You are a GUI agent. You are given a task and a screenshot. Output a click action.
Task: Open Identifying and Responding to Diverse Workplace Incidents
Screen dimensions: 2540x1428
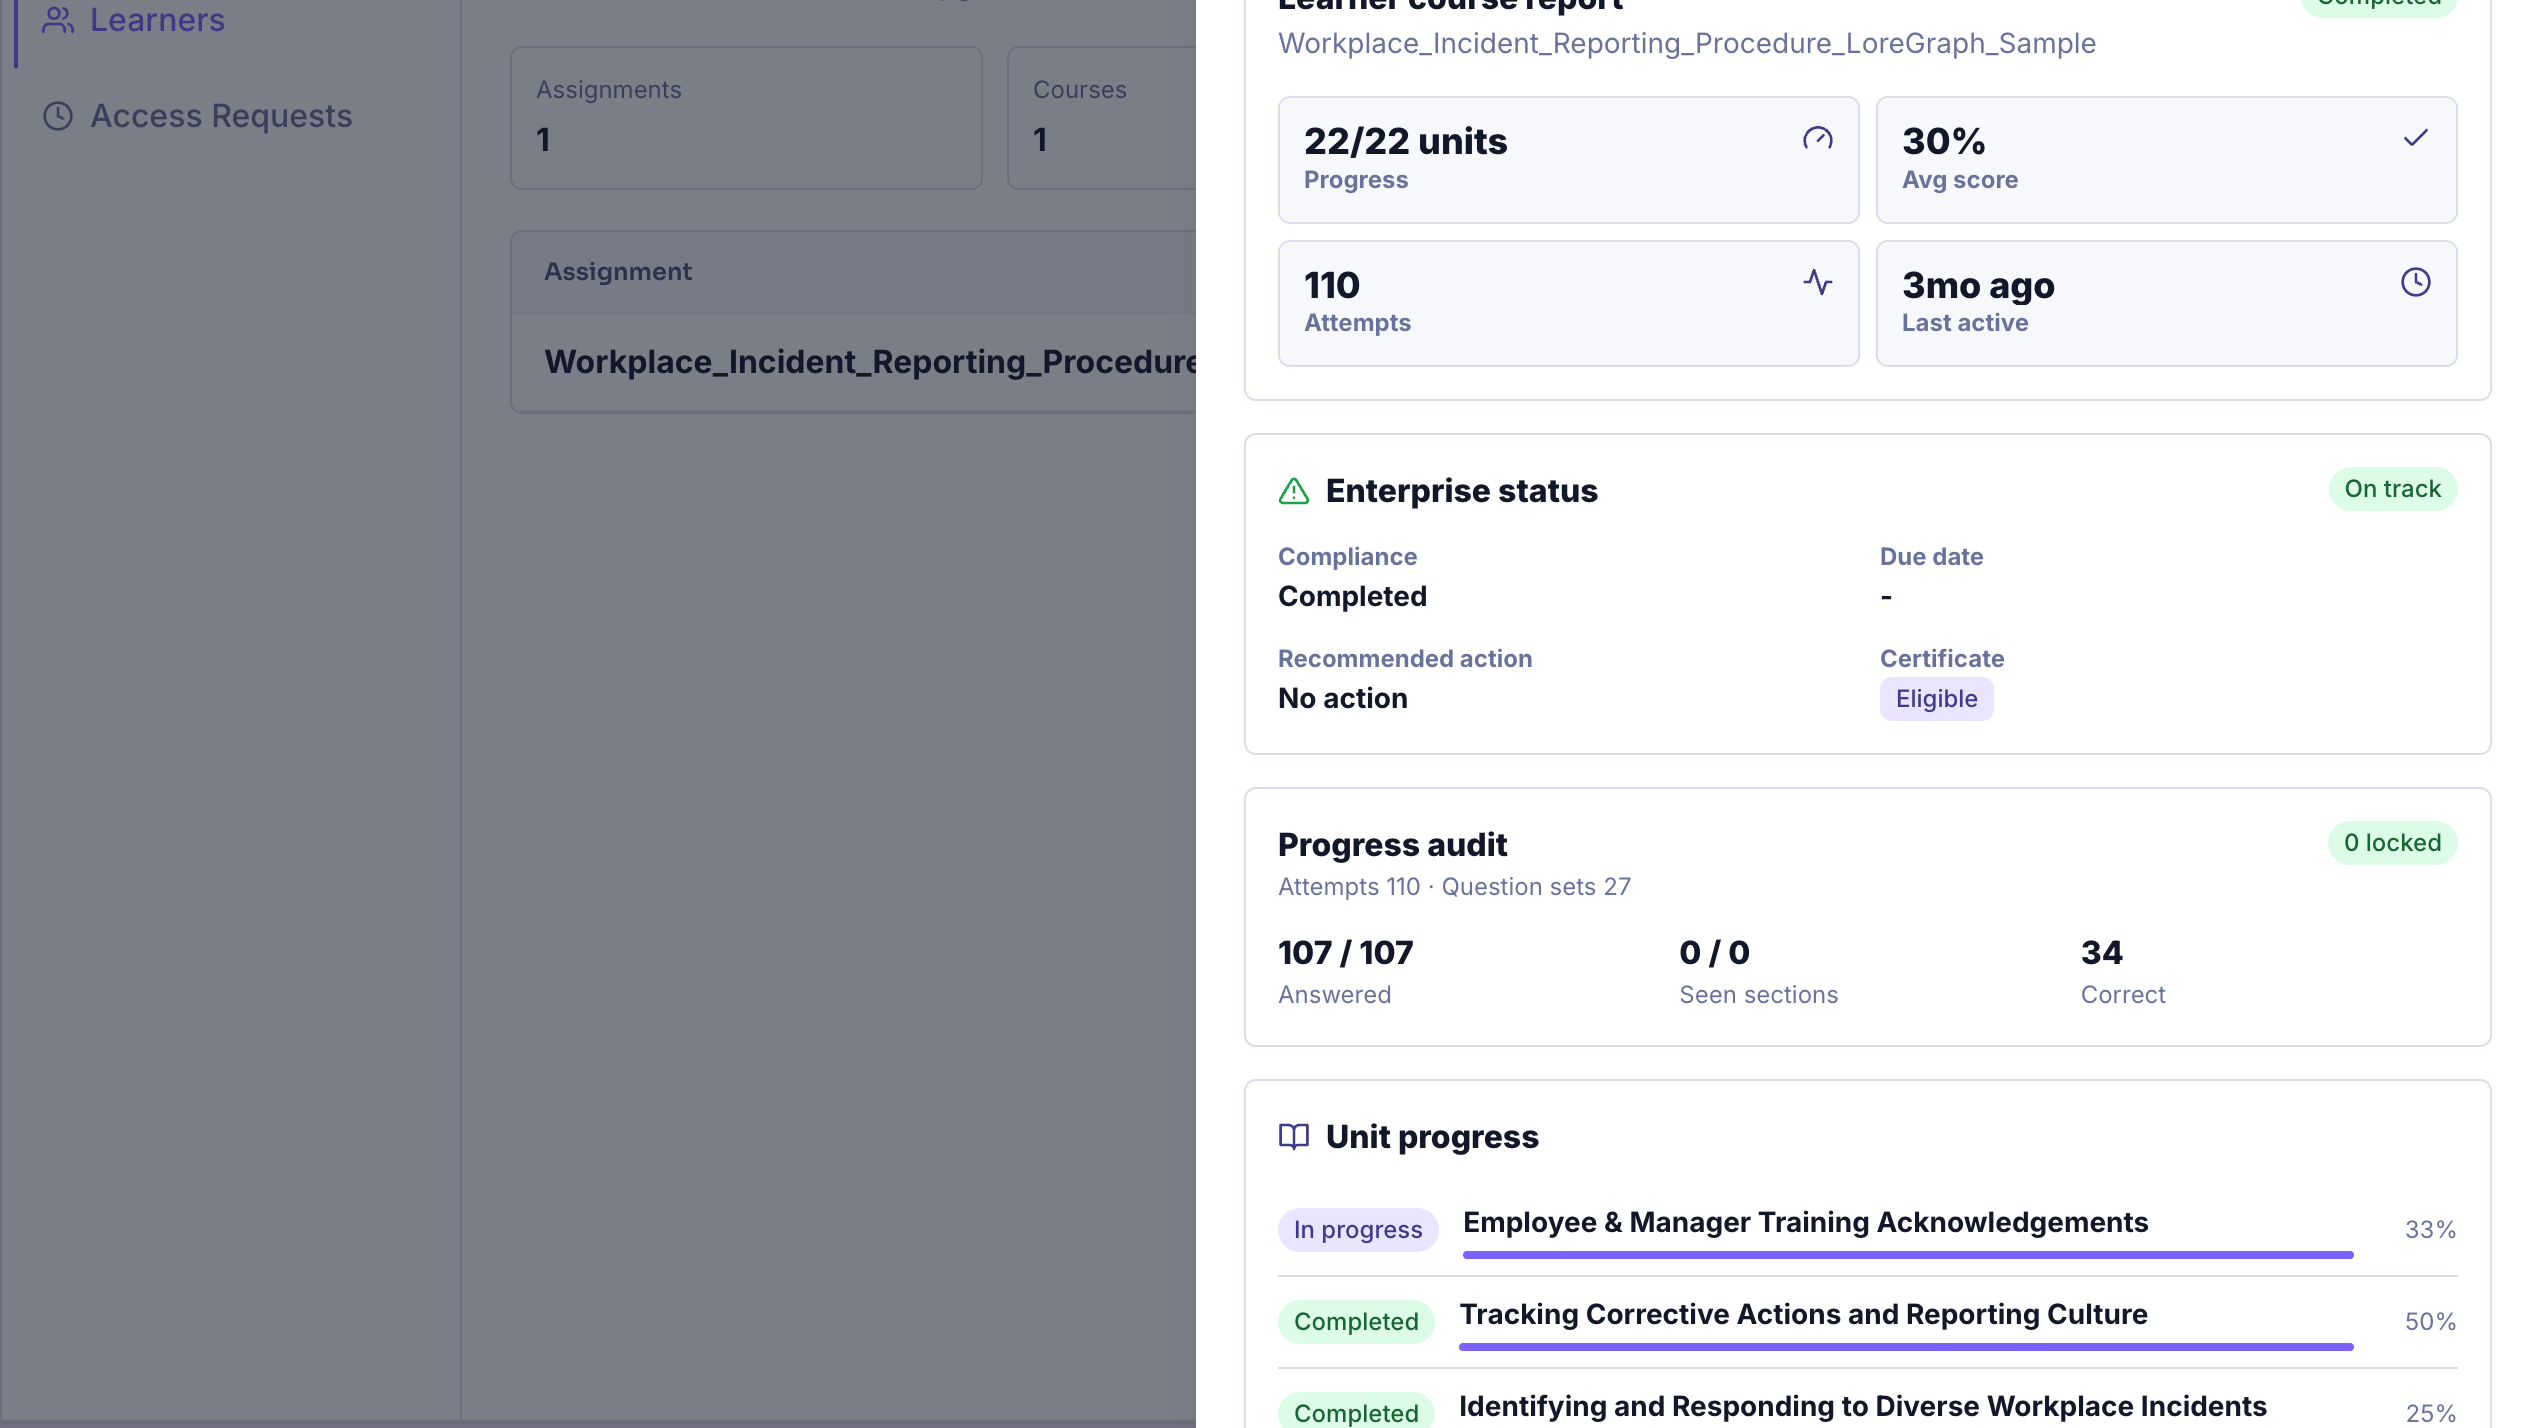point(1862,1406)
